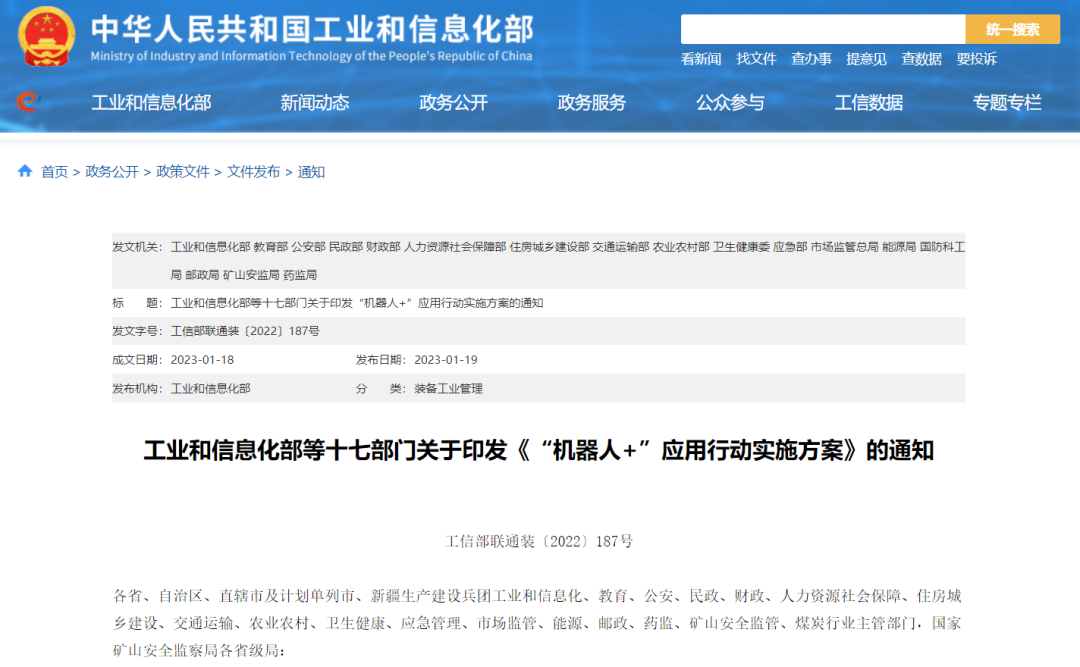This screenshot has height=667, width=1080.
Task: Click the 分类 value 装备工业管理
Action: point(448,389)
